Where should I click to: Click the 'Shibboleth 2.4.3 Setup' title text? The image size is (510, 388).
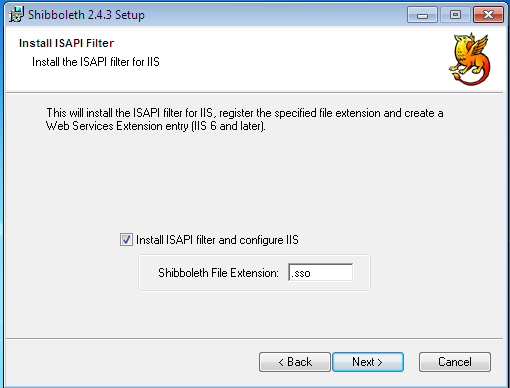pos(86,15)
